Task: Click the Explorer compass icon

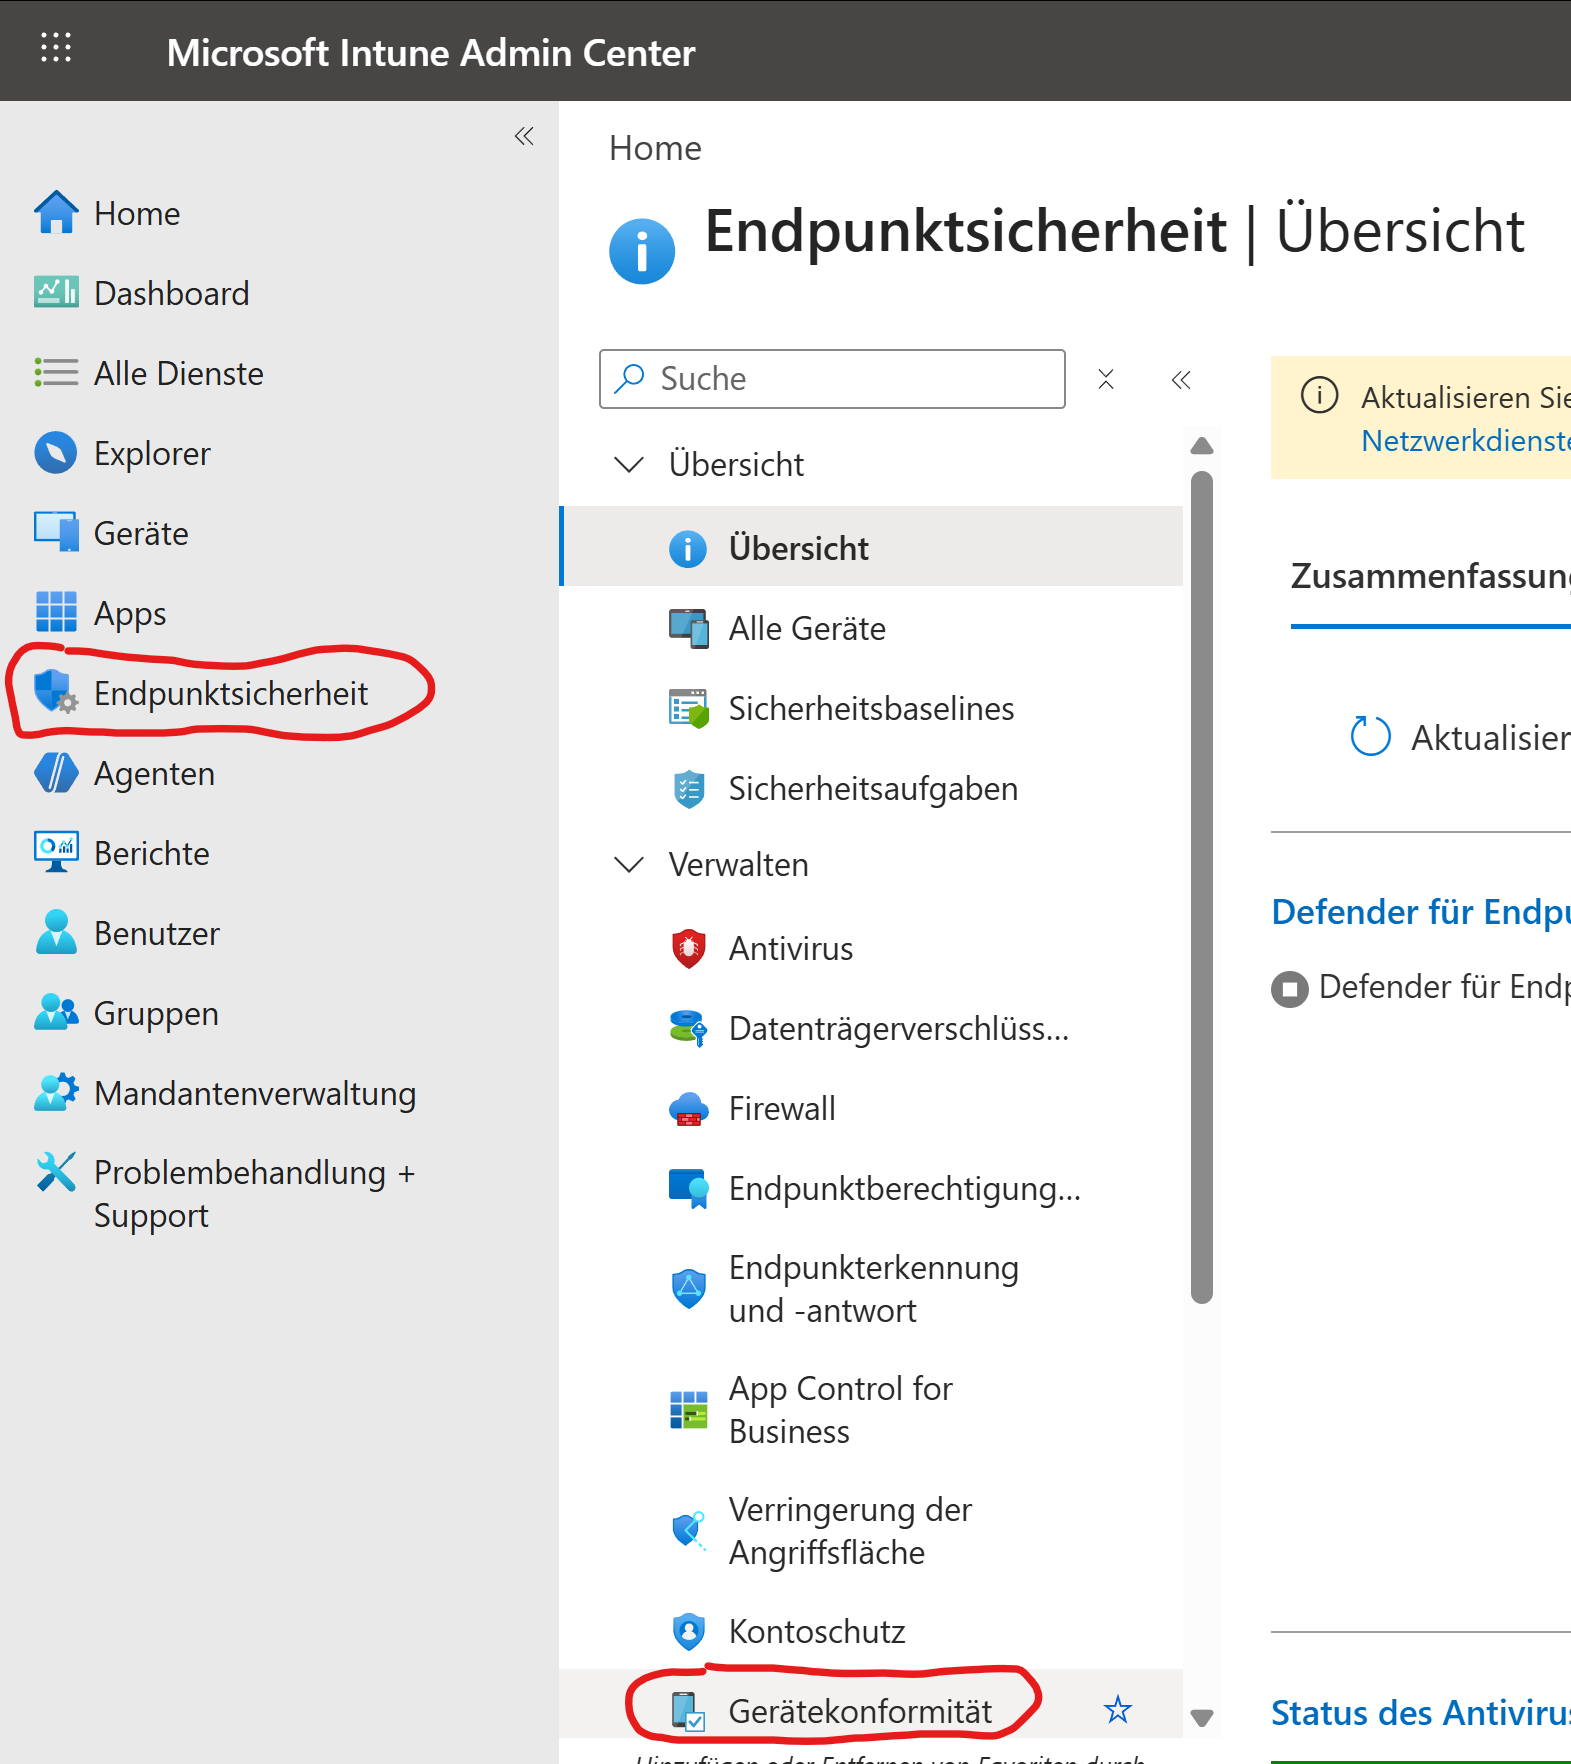Action: click(56, 453)
